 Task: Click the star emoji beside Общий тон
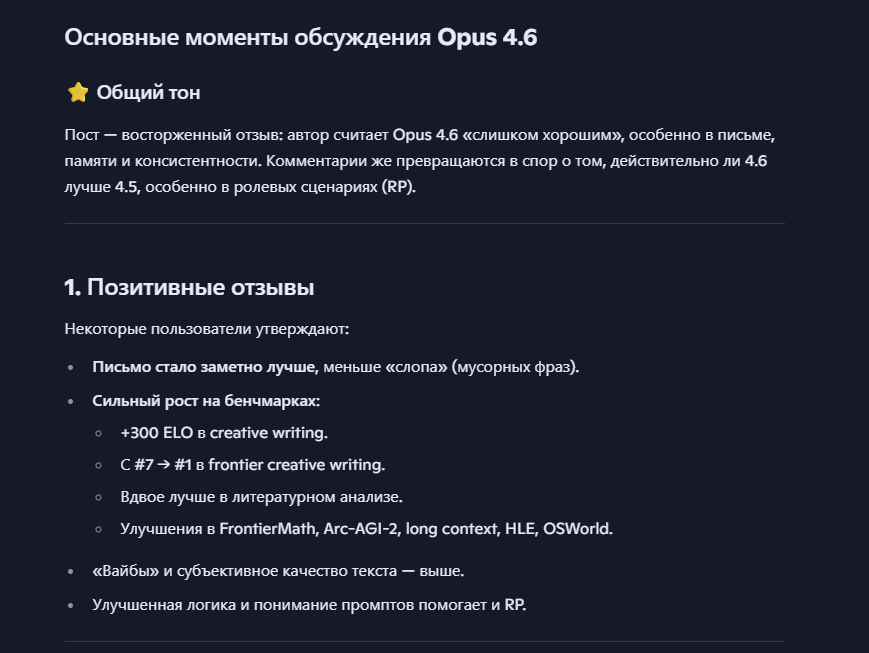(78, 93)
